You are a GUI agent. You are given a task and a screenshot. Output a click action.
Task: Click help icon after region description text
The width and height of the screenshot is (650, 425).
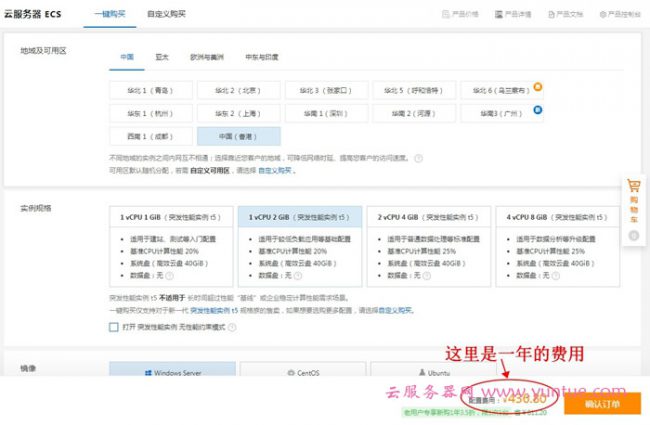tap(419, 158)
